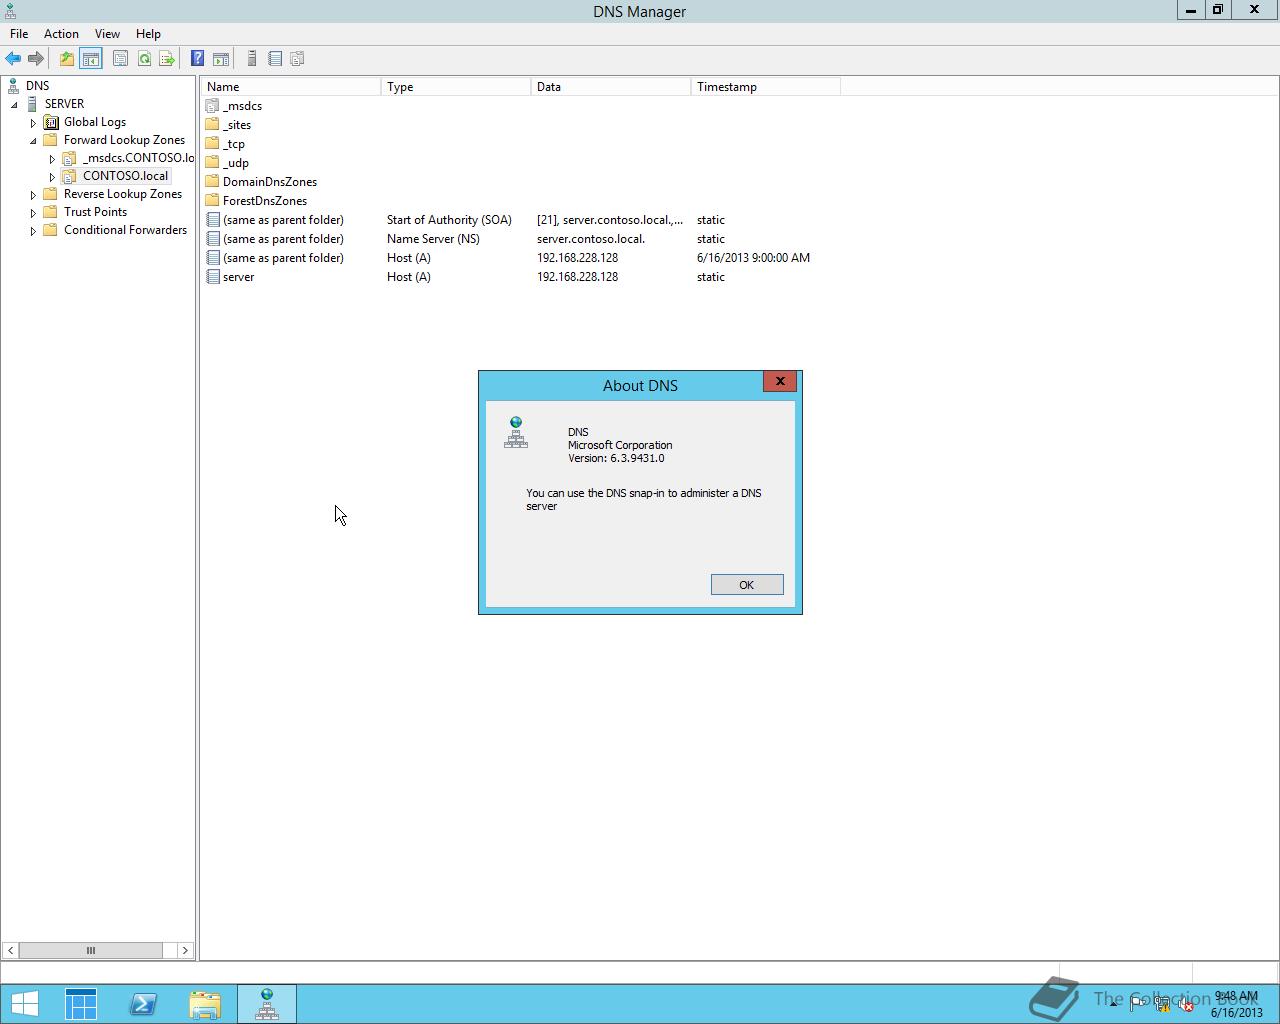This screenshot has height=1024, width=1280.
Task: Click the New Server tower icon in the toolbar
Action: tap(252, 59)
